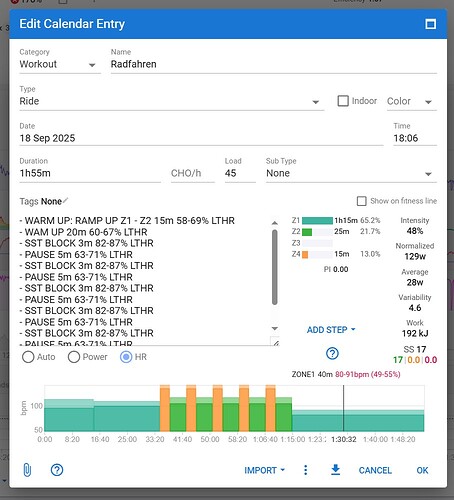Screen dimensions: 454x500
Task: Open the three-dot more options menu
Action: (x=306, y=470)
